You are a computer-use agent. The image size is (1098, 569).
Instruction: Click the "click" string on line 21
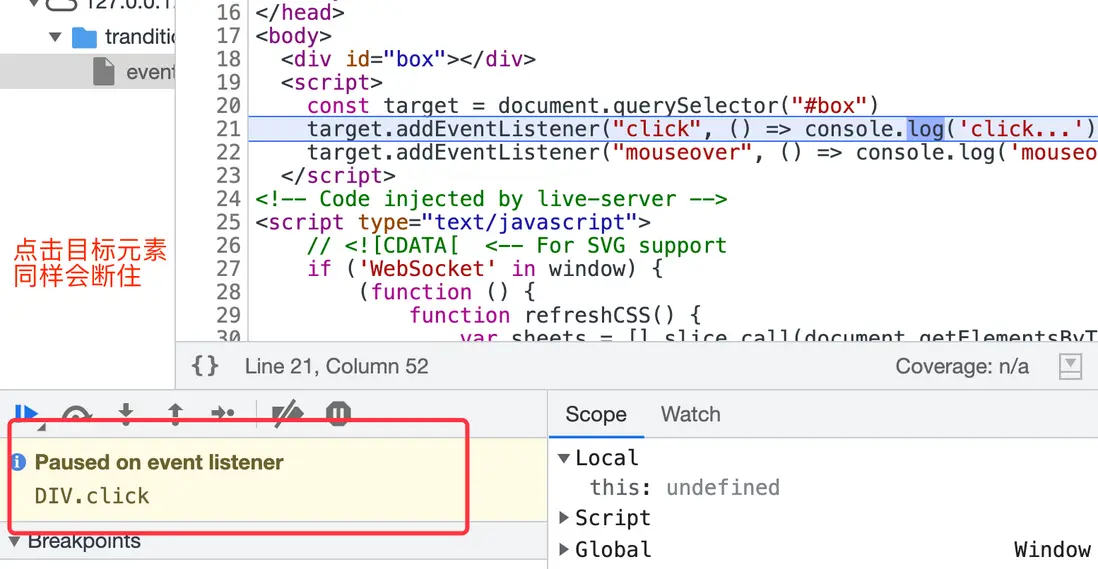(x=657, y=129)
